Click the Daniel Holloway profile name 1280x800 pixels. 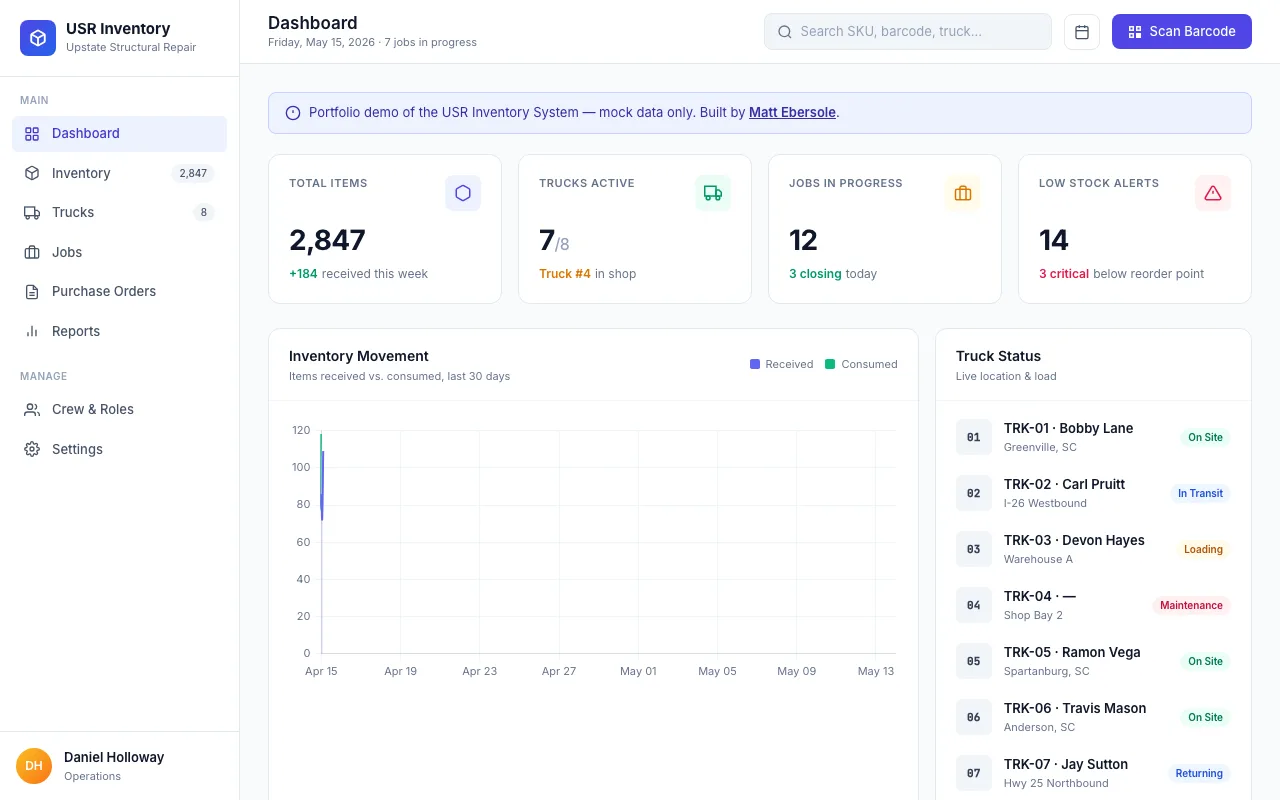114,757
